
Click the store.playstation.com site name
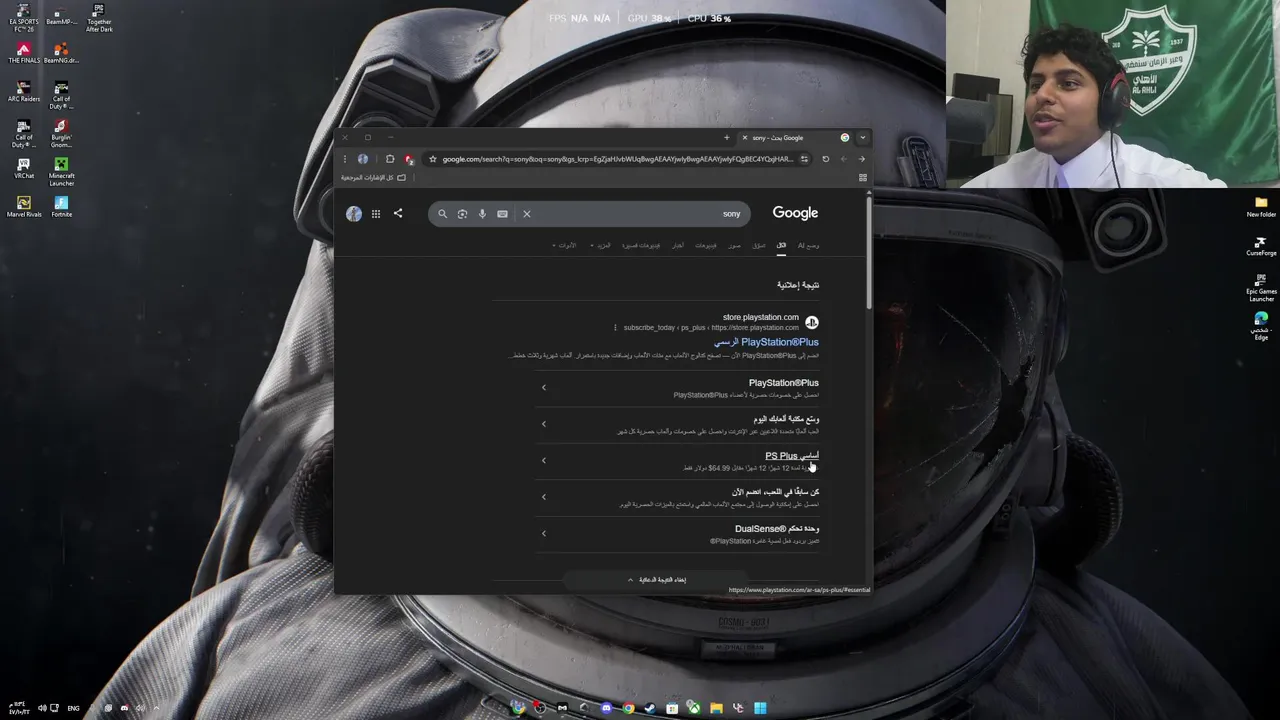pyautogui.click(x=761, y=317)
